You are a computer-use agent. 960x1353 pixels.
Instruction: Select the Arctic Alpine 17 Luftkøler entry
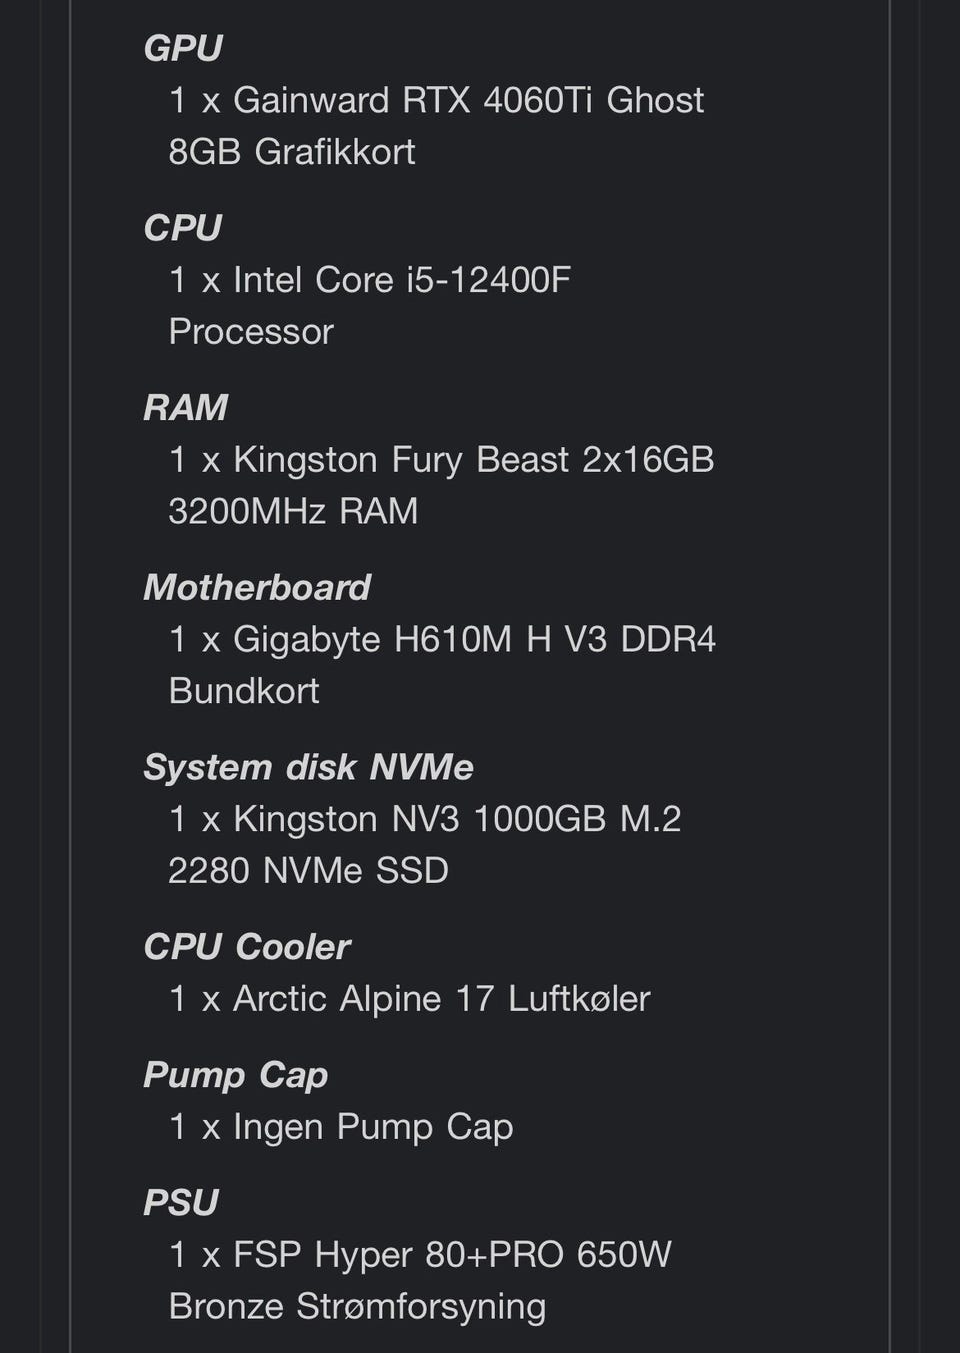click(441, 999)
